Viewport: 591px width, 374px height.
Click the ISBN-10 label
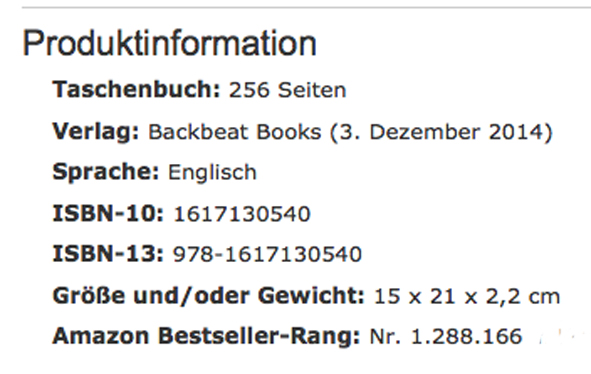coord(108,213)
